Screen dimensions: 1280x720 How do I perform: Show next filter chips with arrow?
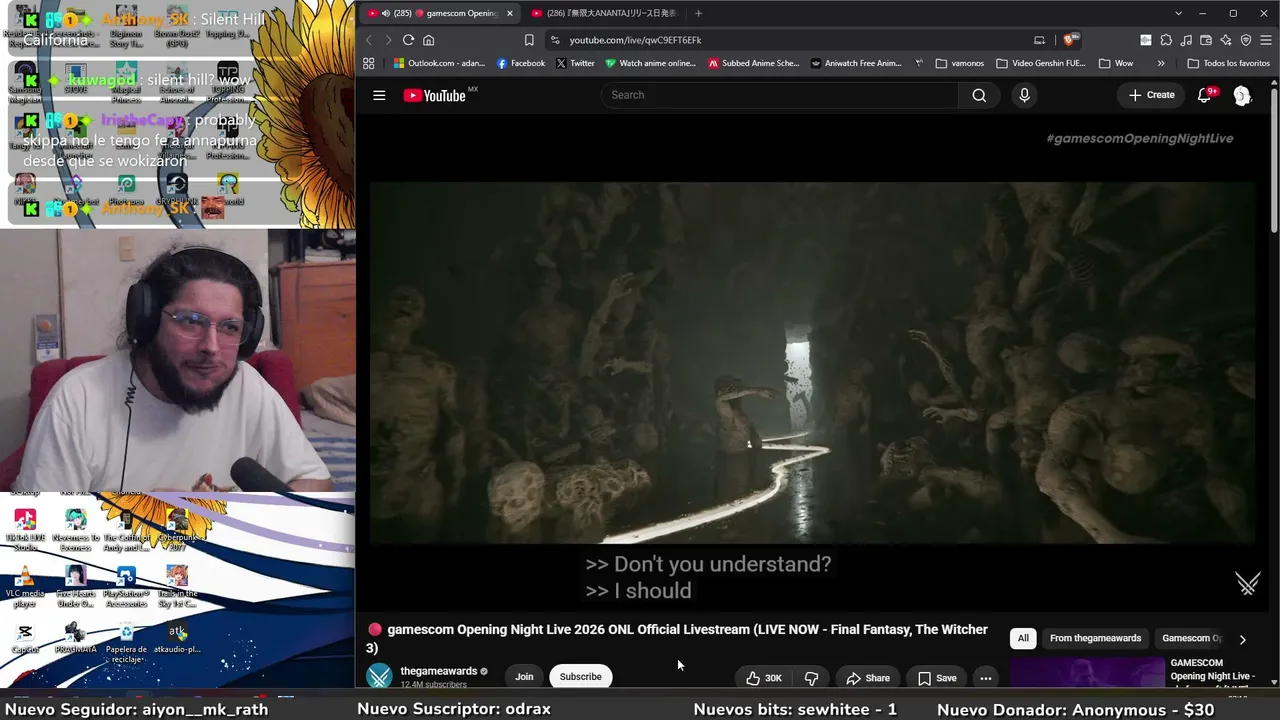coord(1242,639)
